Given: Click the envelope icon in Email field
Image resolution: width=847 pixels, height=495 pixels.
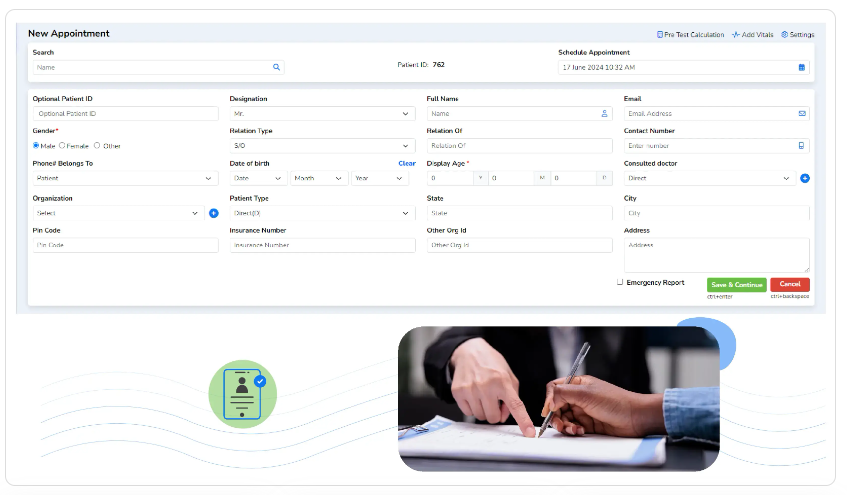Looking at the screenshot, I should 802,113.
